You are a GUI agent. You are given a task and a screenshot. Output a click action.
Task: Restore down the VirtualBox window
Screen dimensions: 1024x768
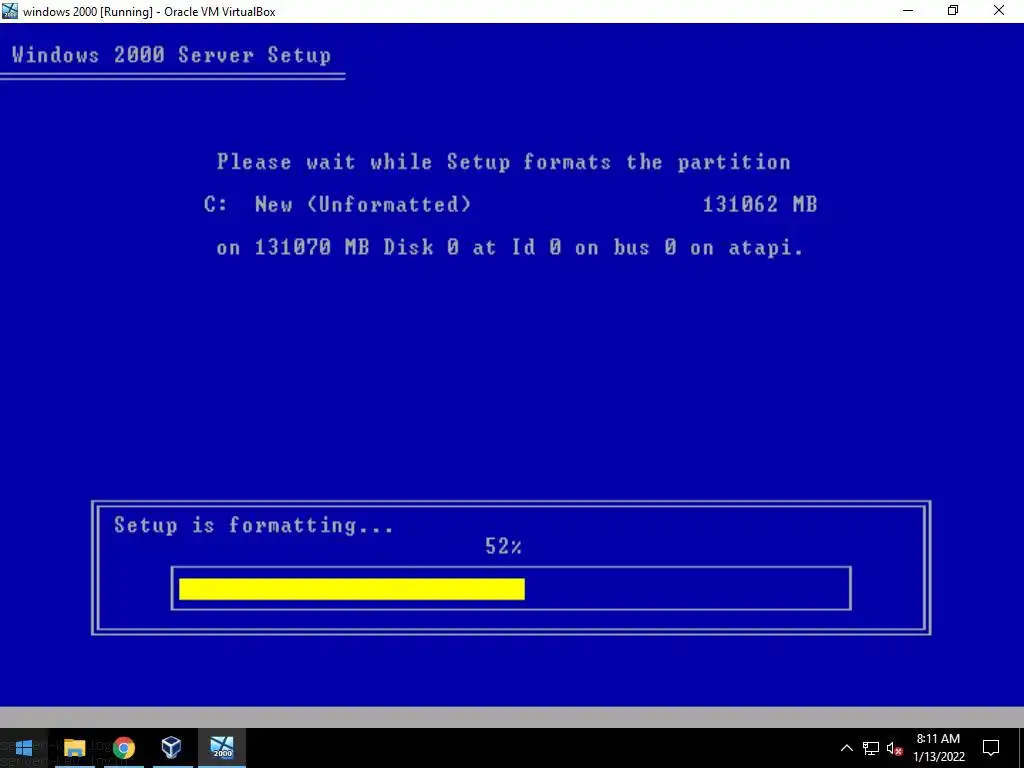(953, 11)
